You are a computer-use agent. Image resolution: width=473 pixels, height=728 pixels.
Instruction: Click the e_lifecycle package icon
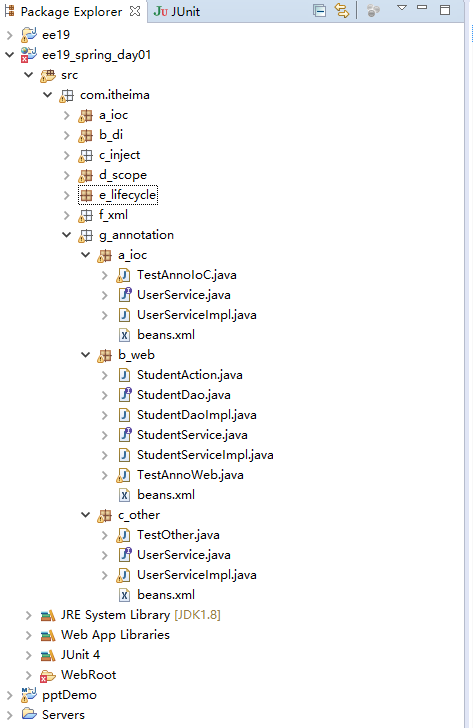point(86,195)
